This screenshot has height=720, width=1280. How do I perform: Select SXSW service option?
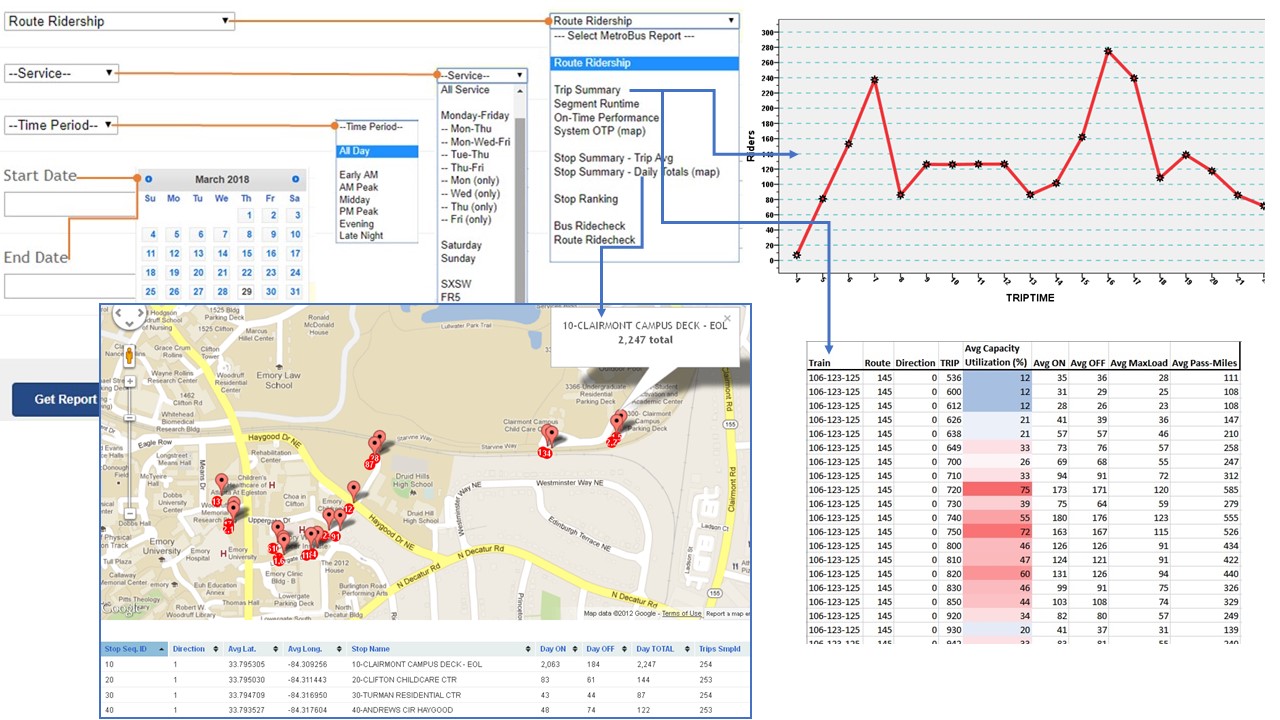coord(457,284)
